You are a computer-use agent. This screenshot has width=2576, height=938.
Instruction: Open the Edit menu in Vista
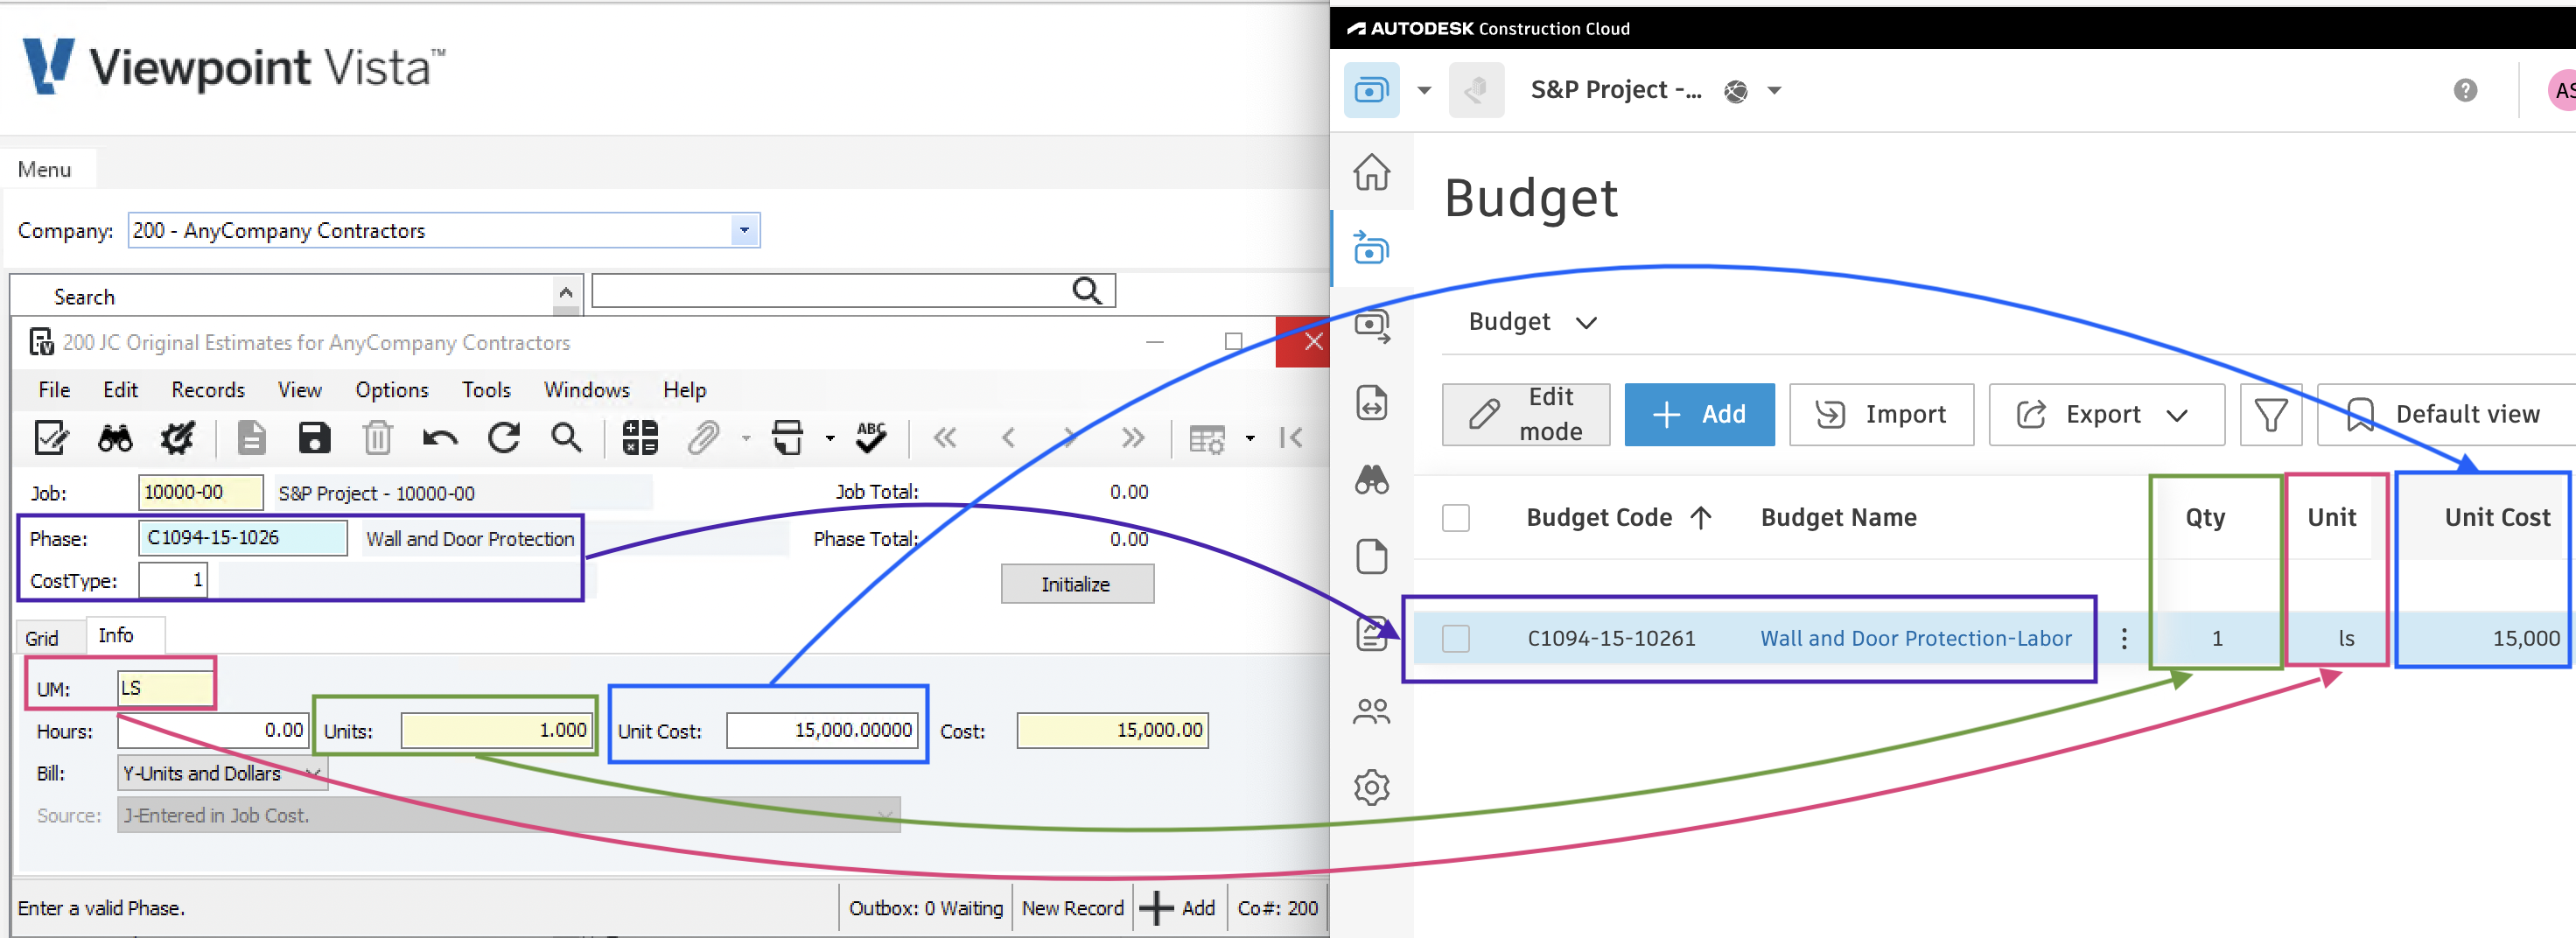120,390
